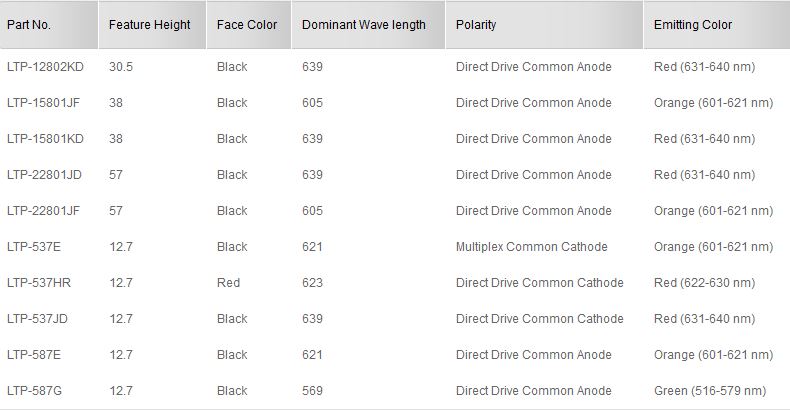
Task: Select the LTP-587G part number
Action: coord(35,391)
